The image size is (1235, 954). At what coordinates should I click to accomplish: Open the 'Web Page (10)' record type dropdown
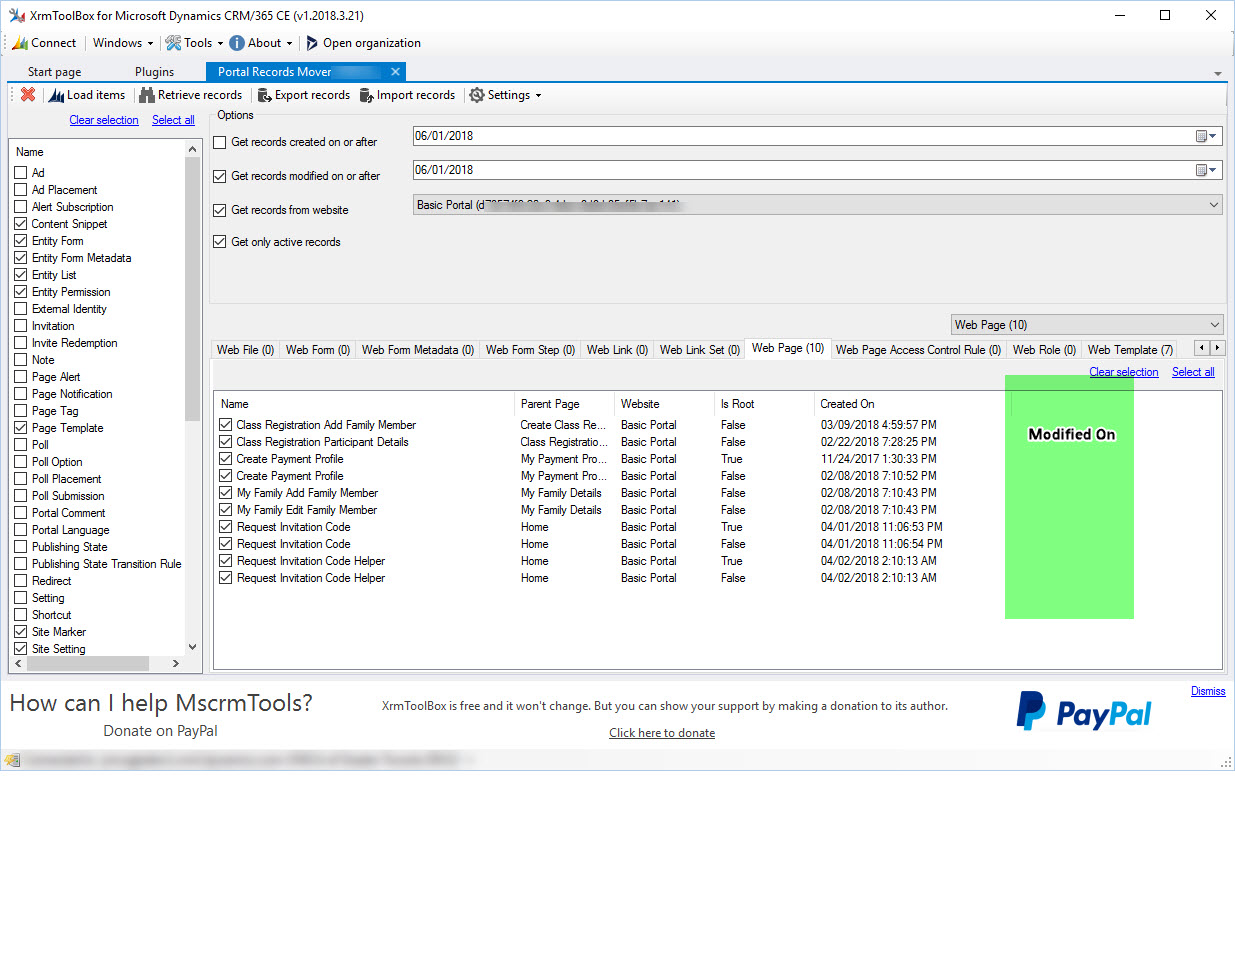(x=1213, y=324)
